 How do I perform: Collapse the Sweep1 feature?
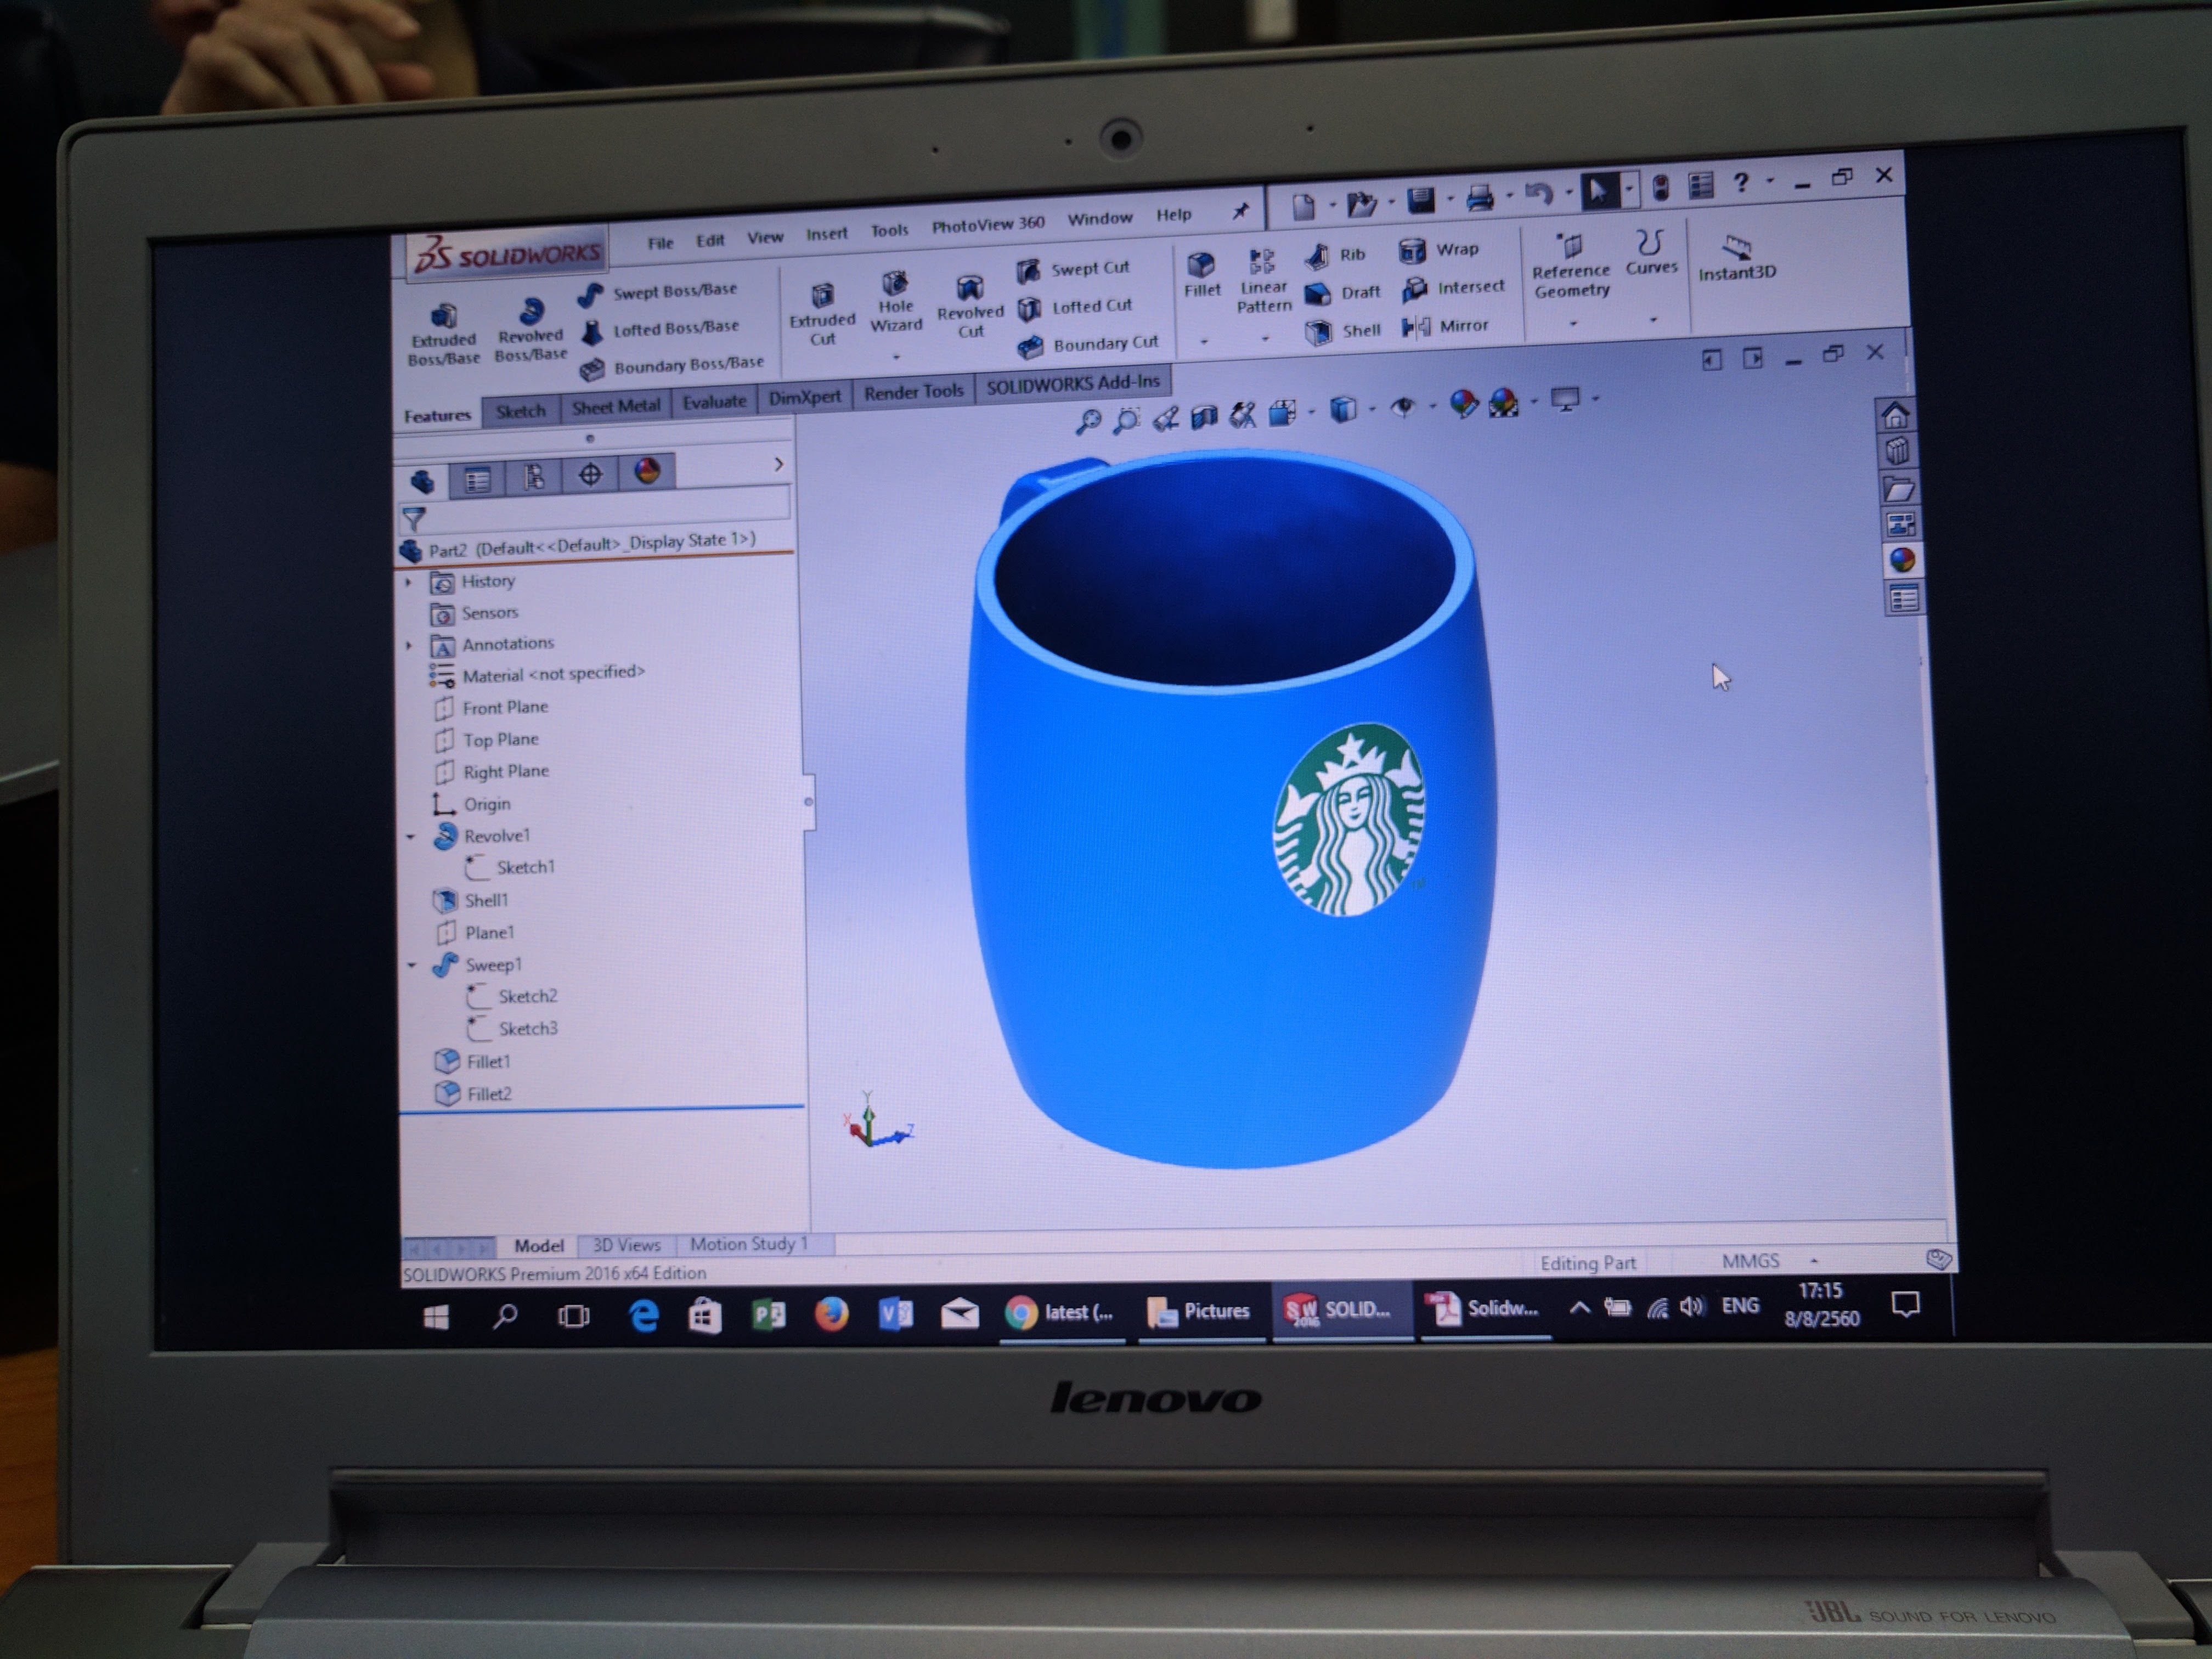pyautogui.click(x=412, y=966)
